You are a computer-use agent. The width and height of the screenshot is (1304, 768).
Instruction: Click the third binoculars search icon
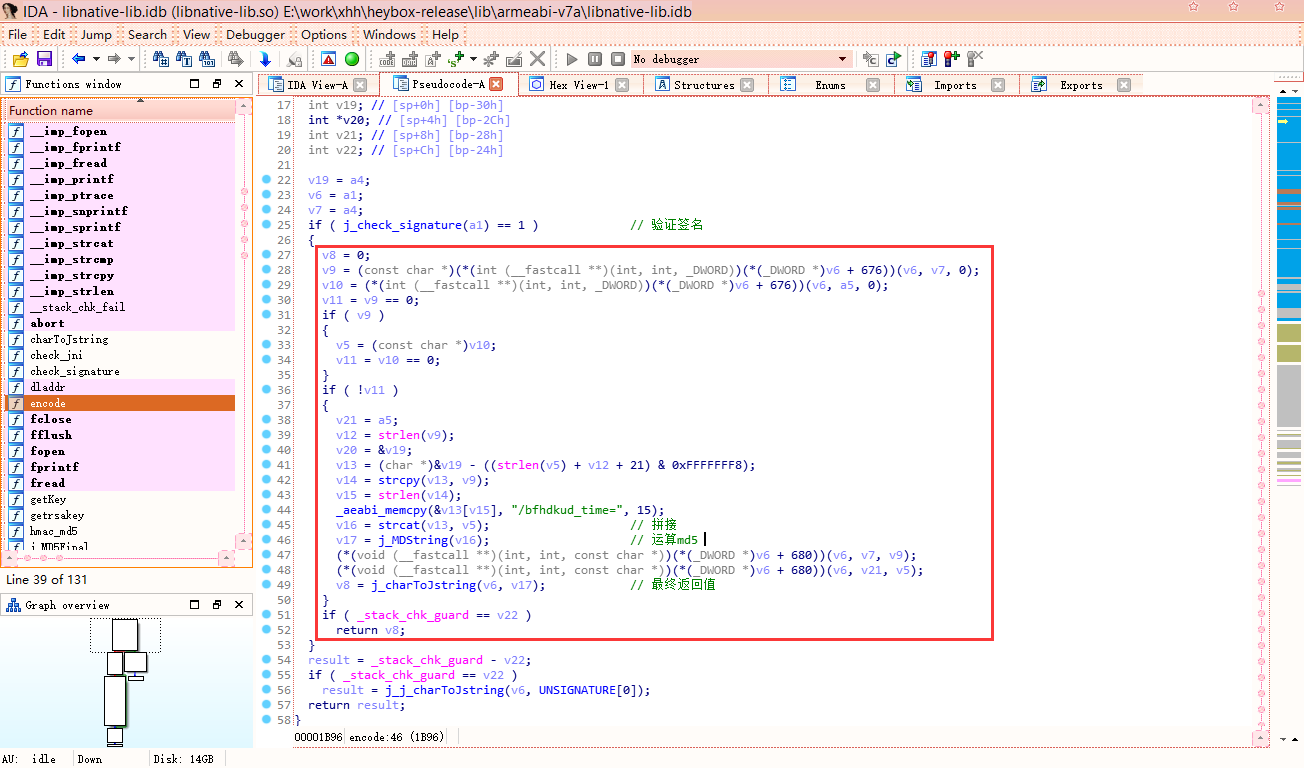(x=209, y=60)
